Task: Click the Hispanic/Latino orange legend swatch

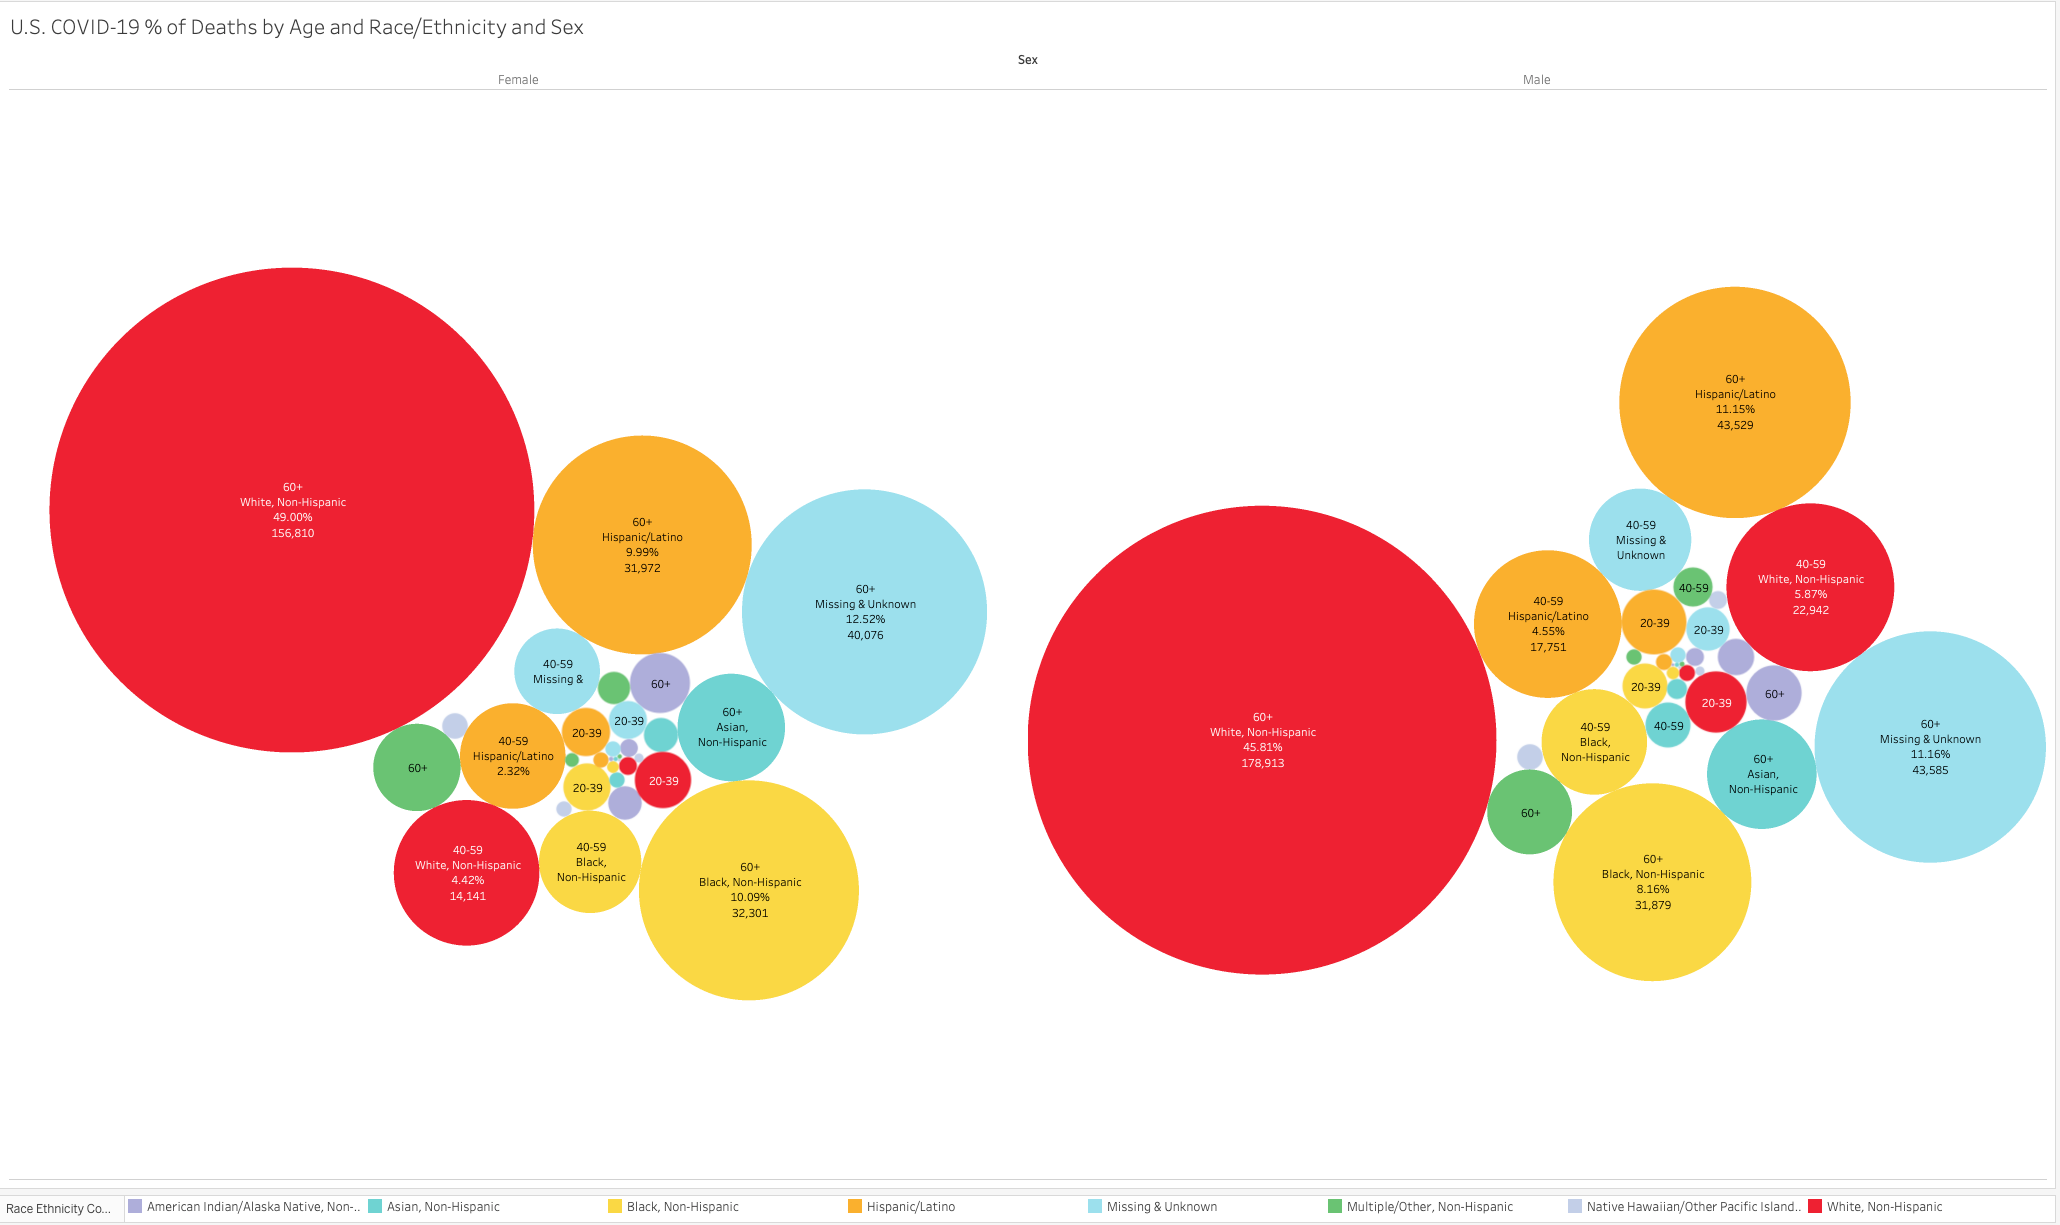Action: pos(855,1206)
